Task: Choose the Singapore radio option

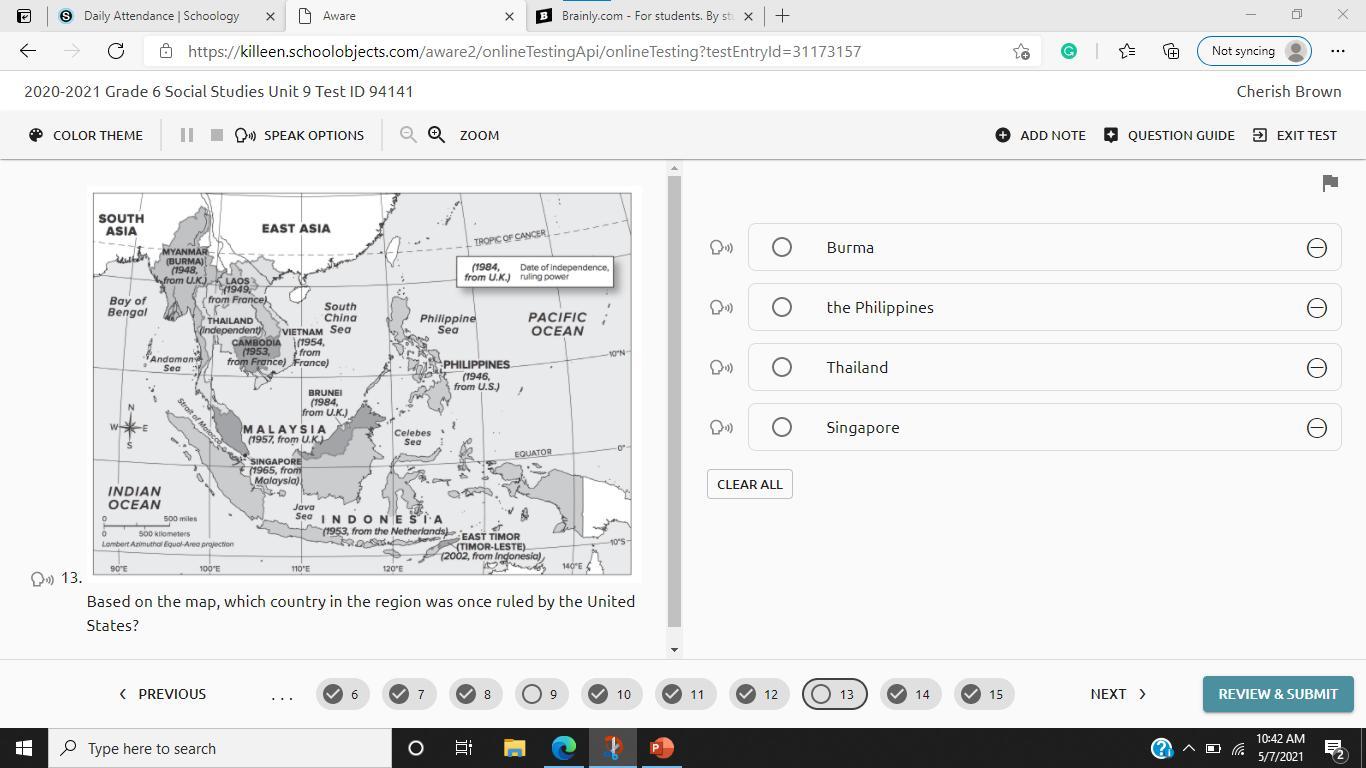Action: [782, 427]
